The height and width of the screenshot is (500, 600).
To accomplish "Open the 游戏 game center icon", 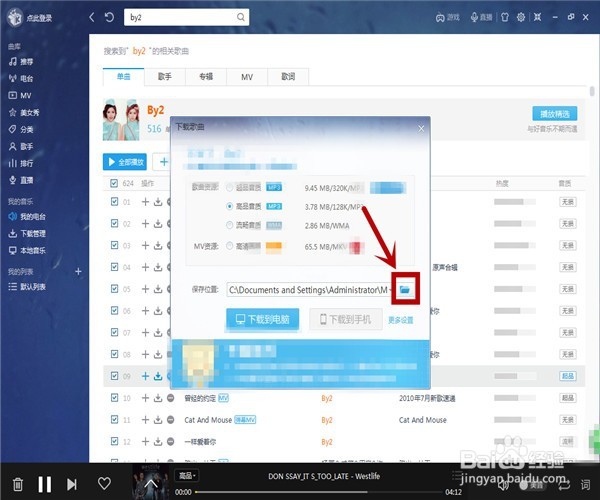I will pyautogui.click(x=447, y=17).
